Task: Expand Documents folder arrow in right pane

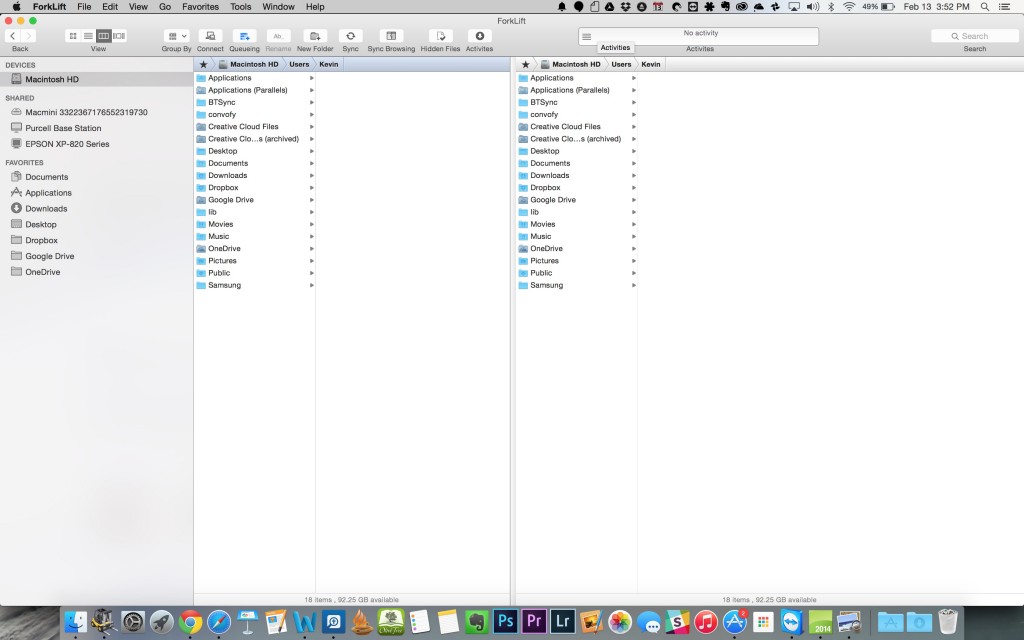Action: tap(633, 163)
